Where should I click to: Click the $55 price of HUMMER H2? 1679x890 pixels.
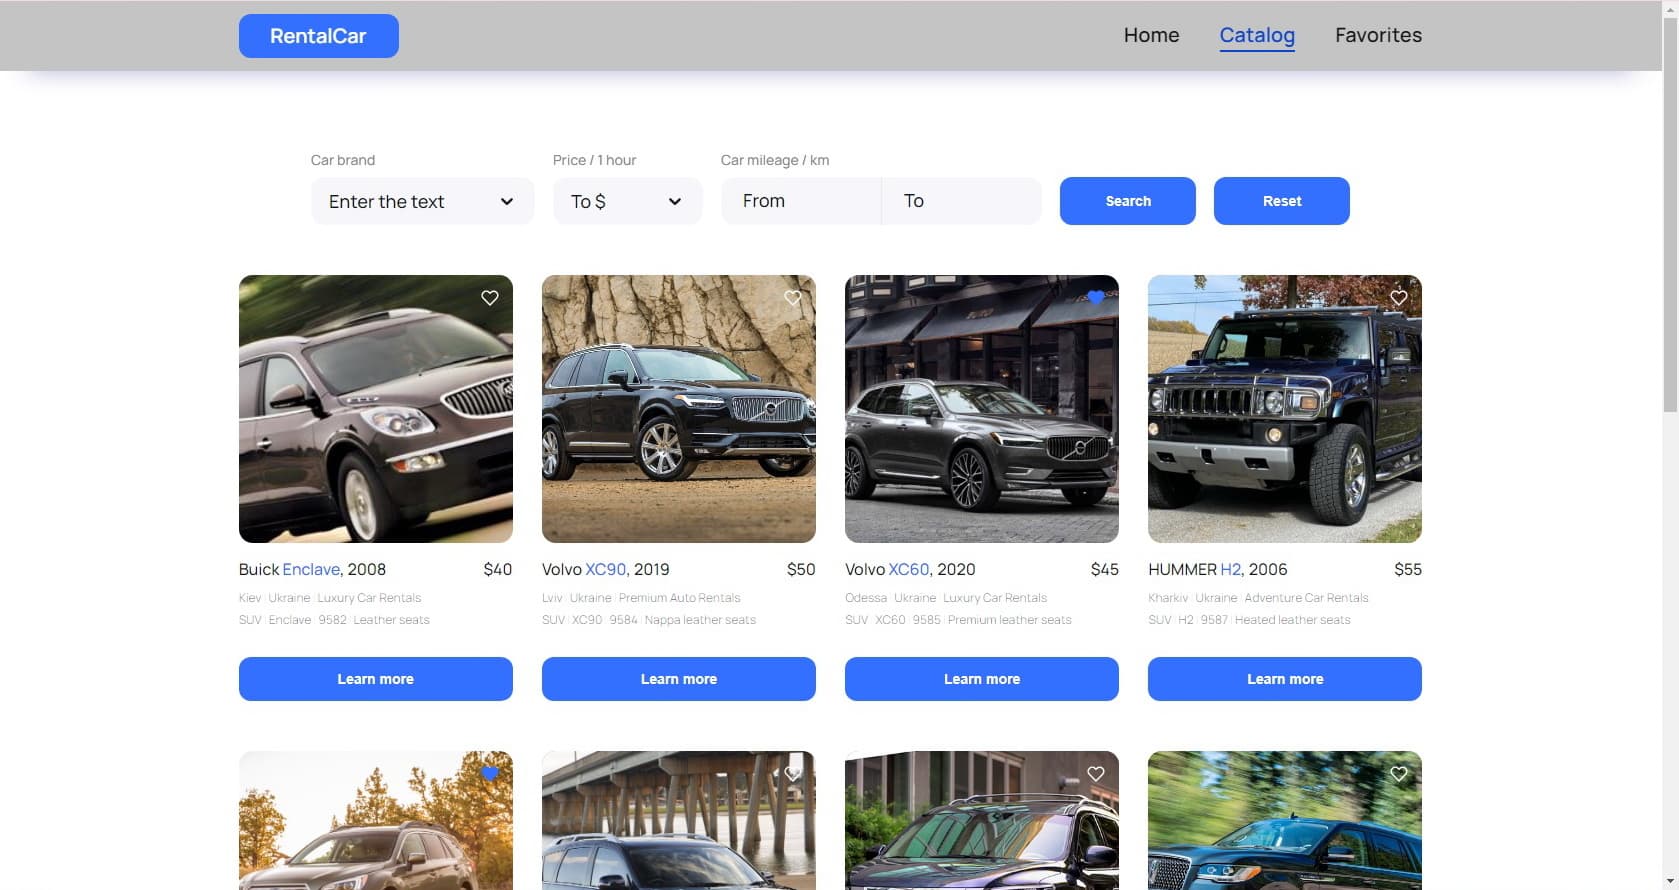click(1408, 569)
